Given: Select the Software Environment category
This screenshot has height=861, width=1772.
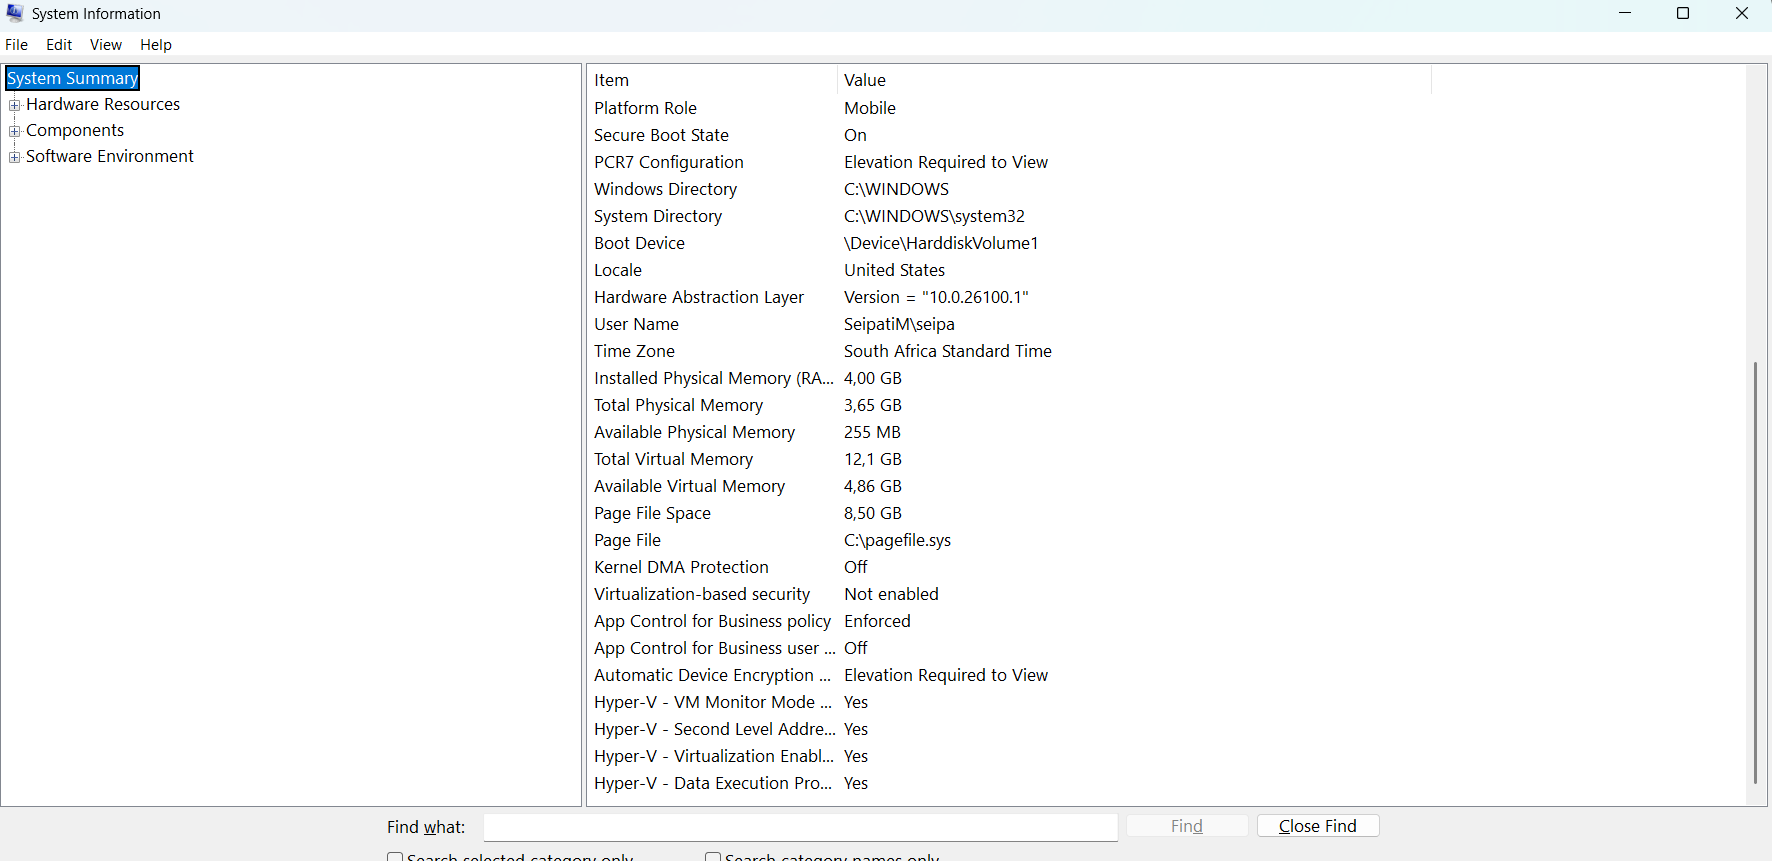Looking at the screenshot, I should point(110,156).
